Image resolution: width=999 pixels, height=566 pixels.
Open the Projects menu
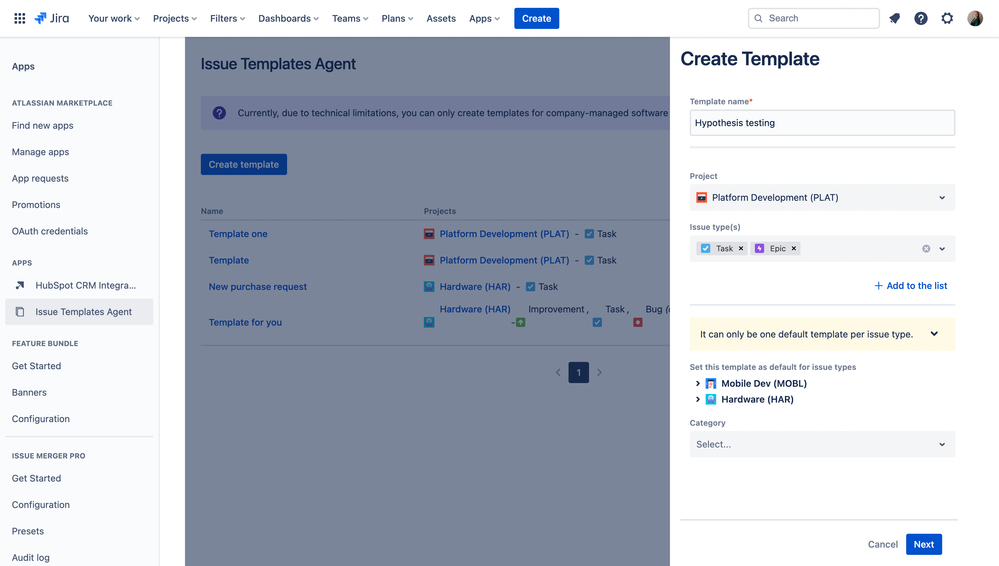(175, 18)
